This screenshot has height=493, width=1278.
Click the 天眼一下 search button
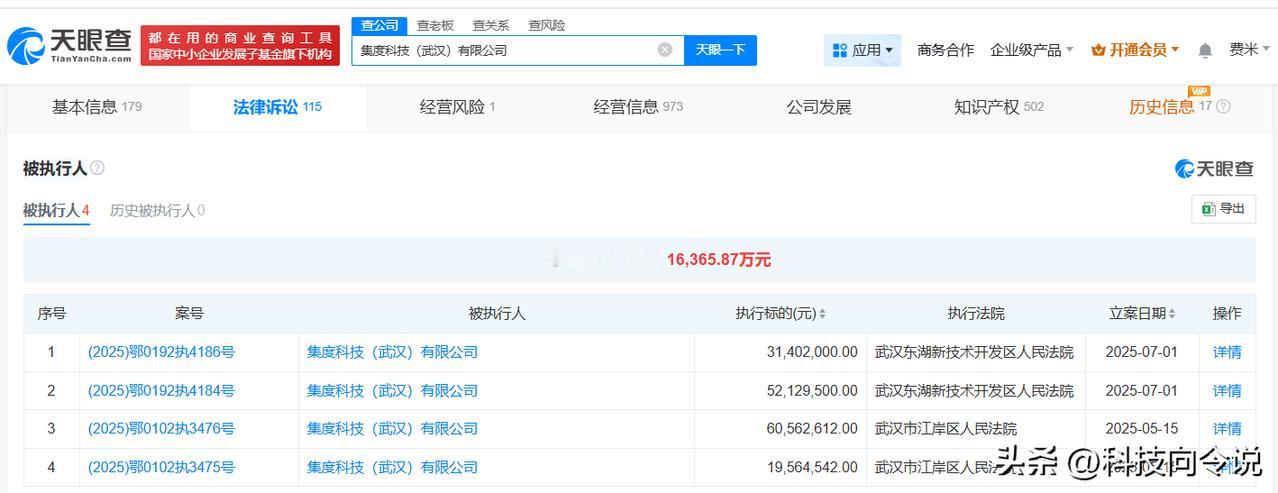tap(720, 50)
